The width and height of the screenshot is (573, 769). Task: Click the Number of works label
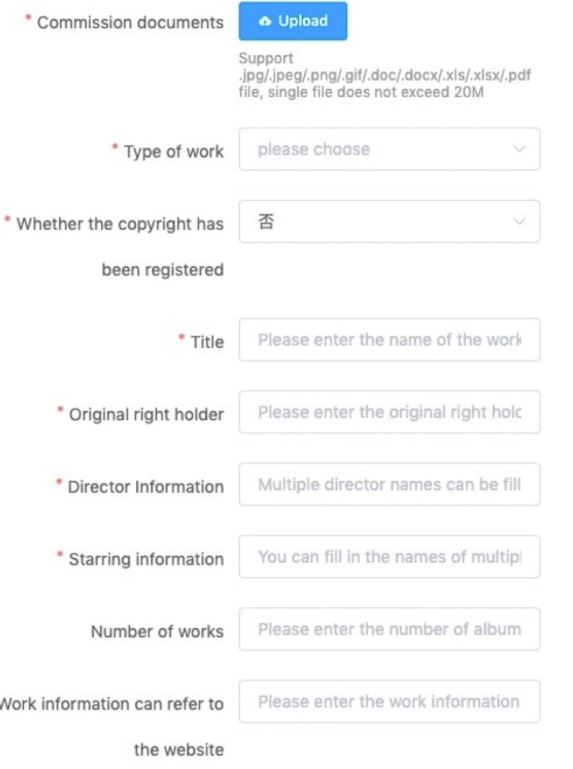157,631
